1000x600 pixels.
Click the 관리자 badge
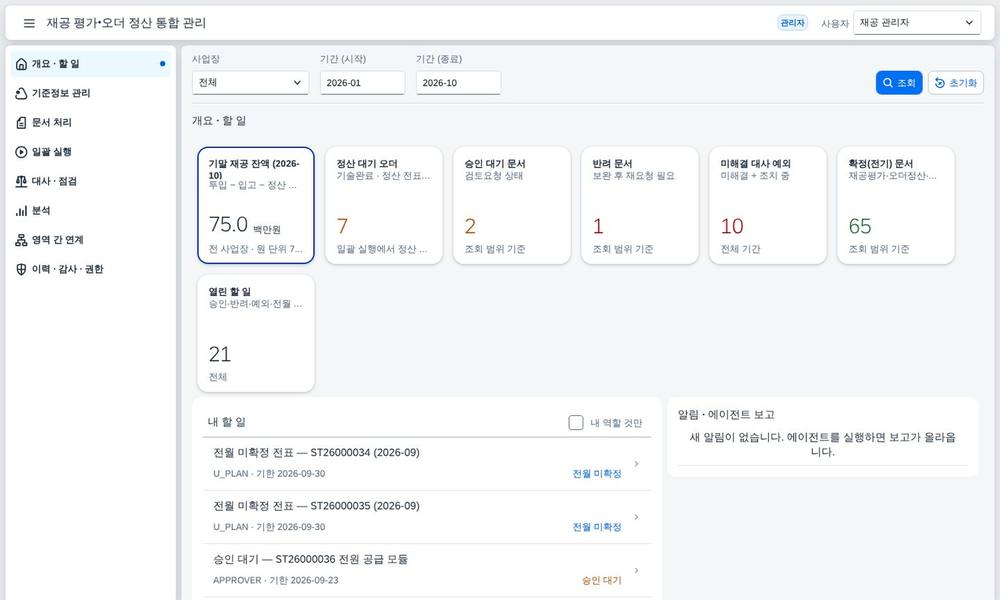pyautogui.click(x=792, y=23)
